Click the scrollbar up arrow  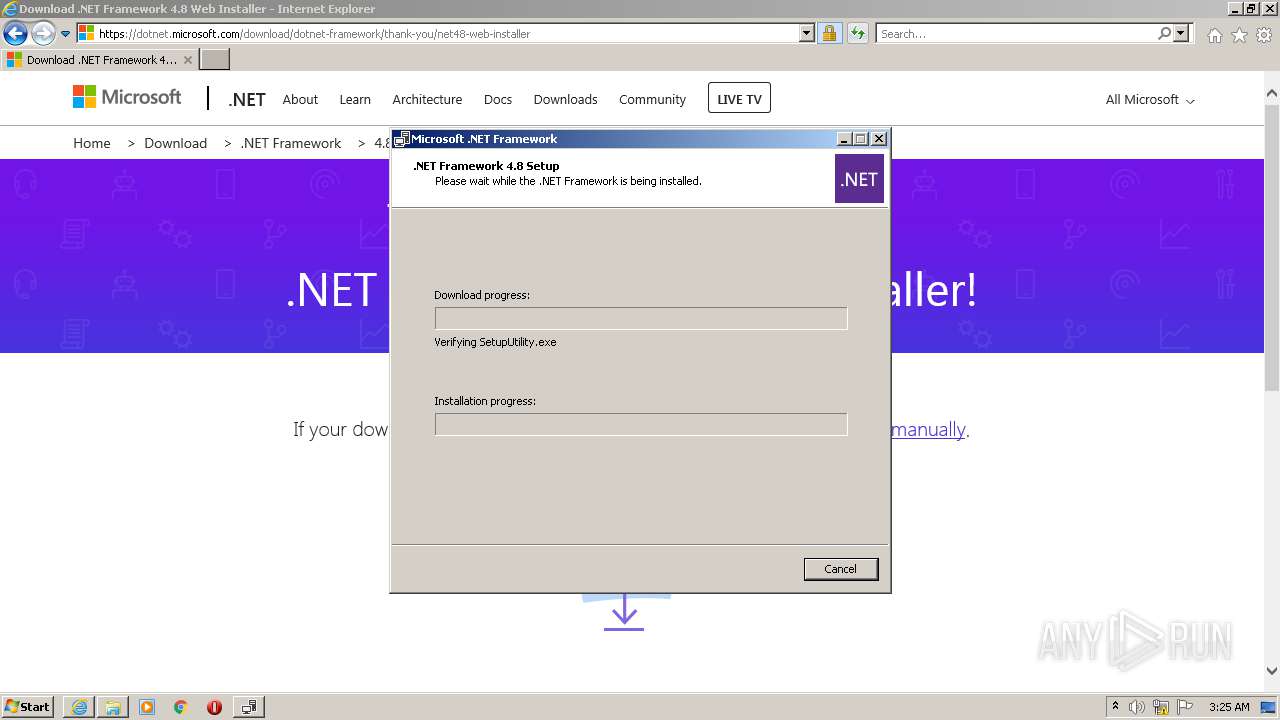click(1271, 94)
